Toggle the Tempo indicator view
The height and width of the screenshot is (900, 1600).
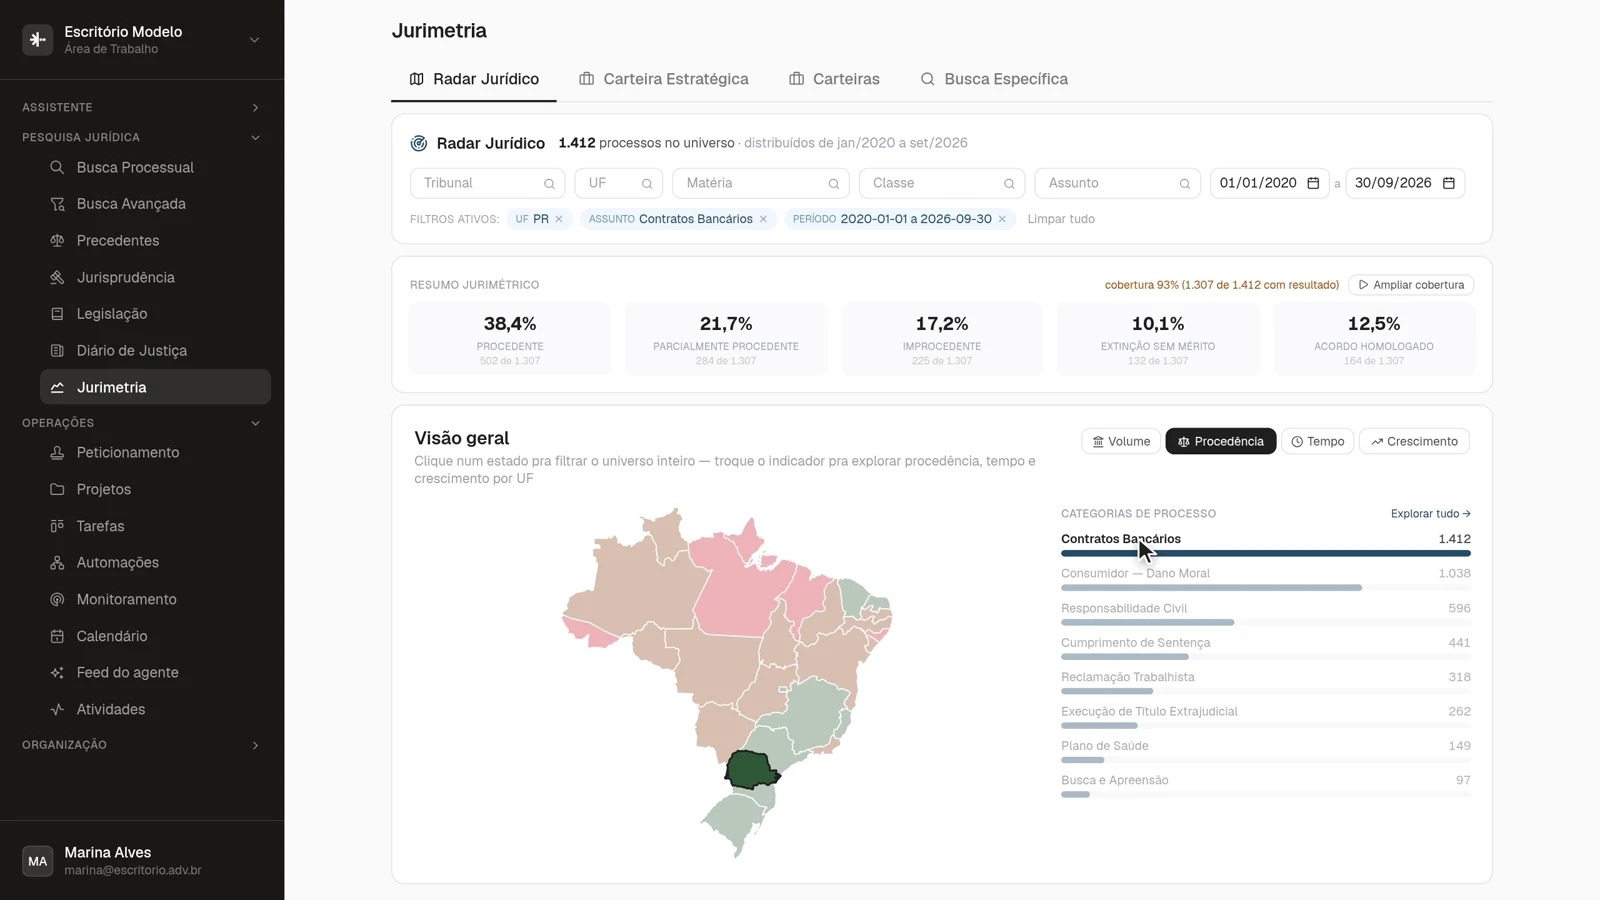[1317, 441]
